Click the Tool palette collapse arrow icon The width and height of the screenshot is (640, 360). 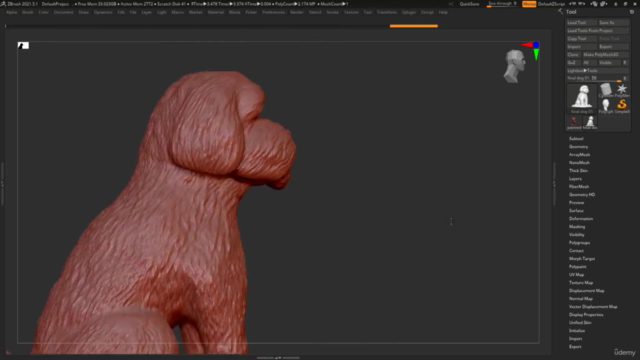[x=560, y=12]
